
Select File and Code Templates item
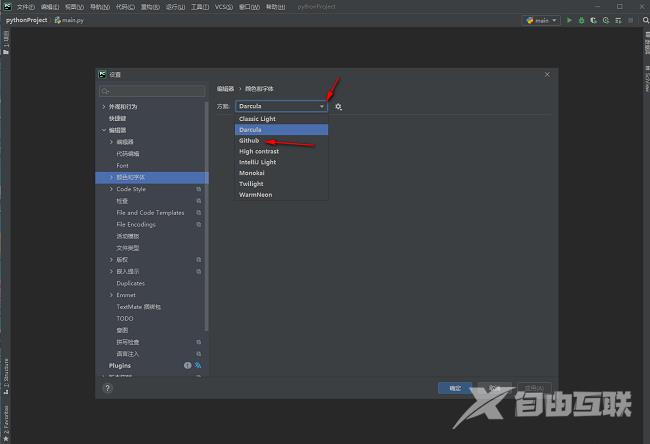pos(150,213)
